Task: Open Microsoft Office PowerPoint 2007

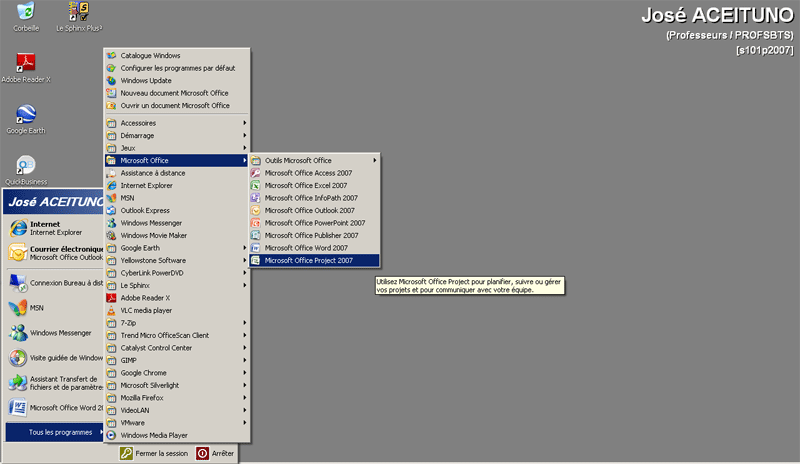Action: point(314,223)
